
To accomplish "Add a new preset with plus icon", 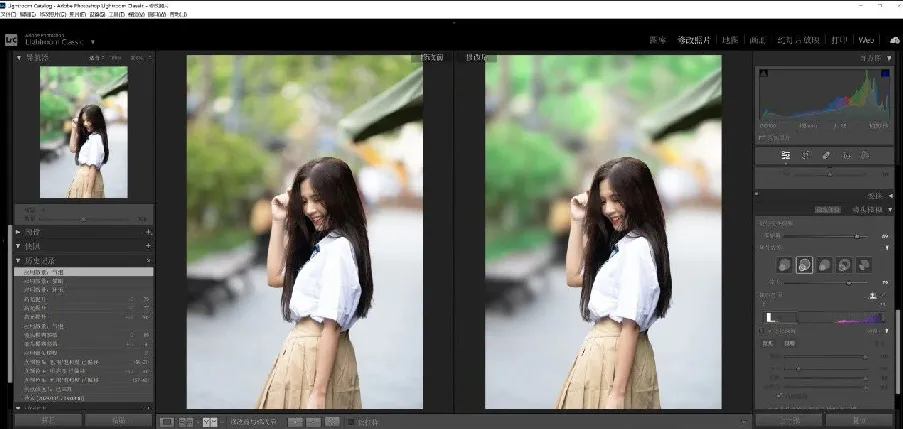I will pyautogui.click(x=148, y=232).
